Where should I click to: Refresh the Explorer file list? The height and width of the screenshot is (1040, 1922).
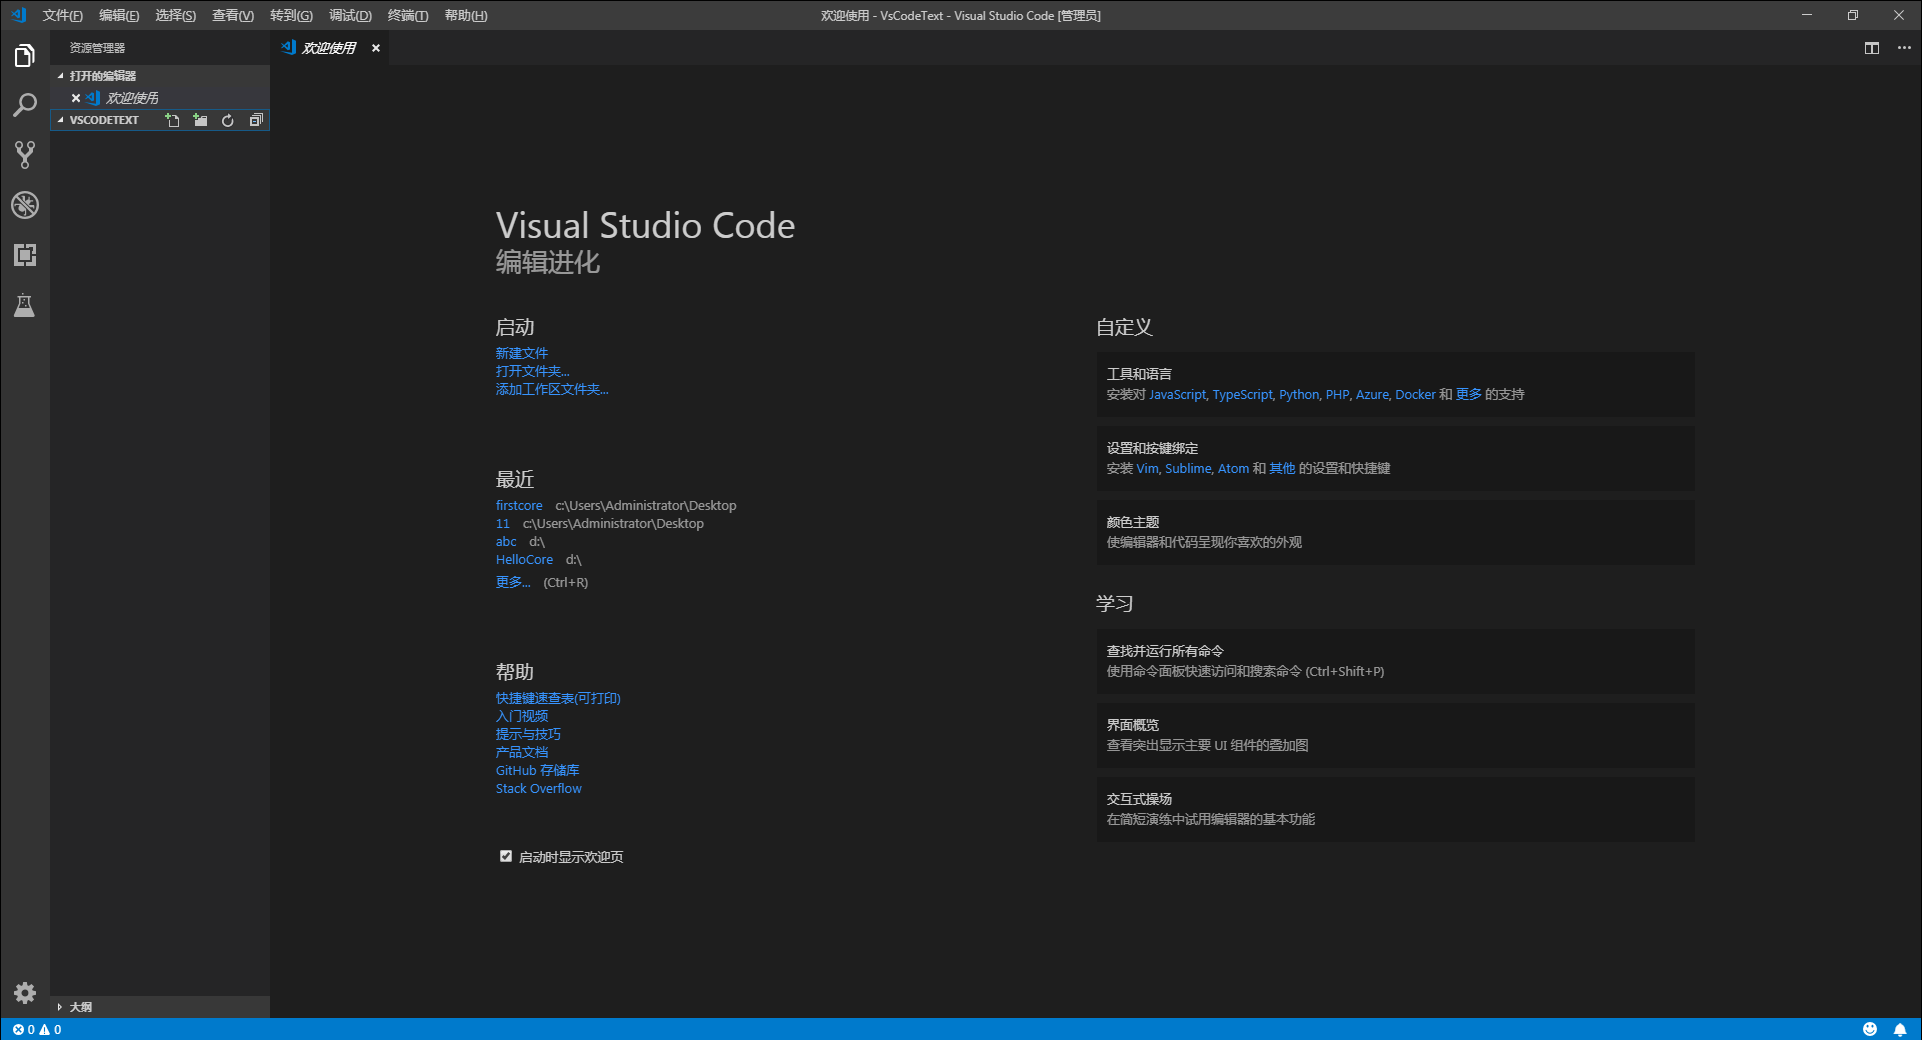pos(228,120)
